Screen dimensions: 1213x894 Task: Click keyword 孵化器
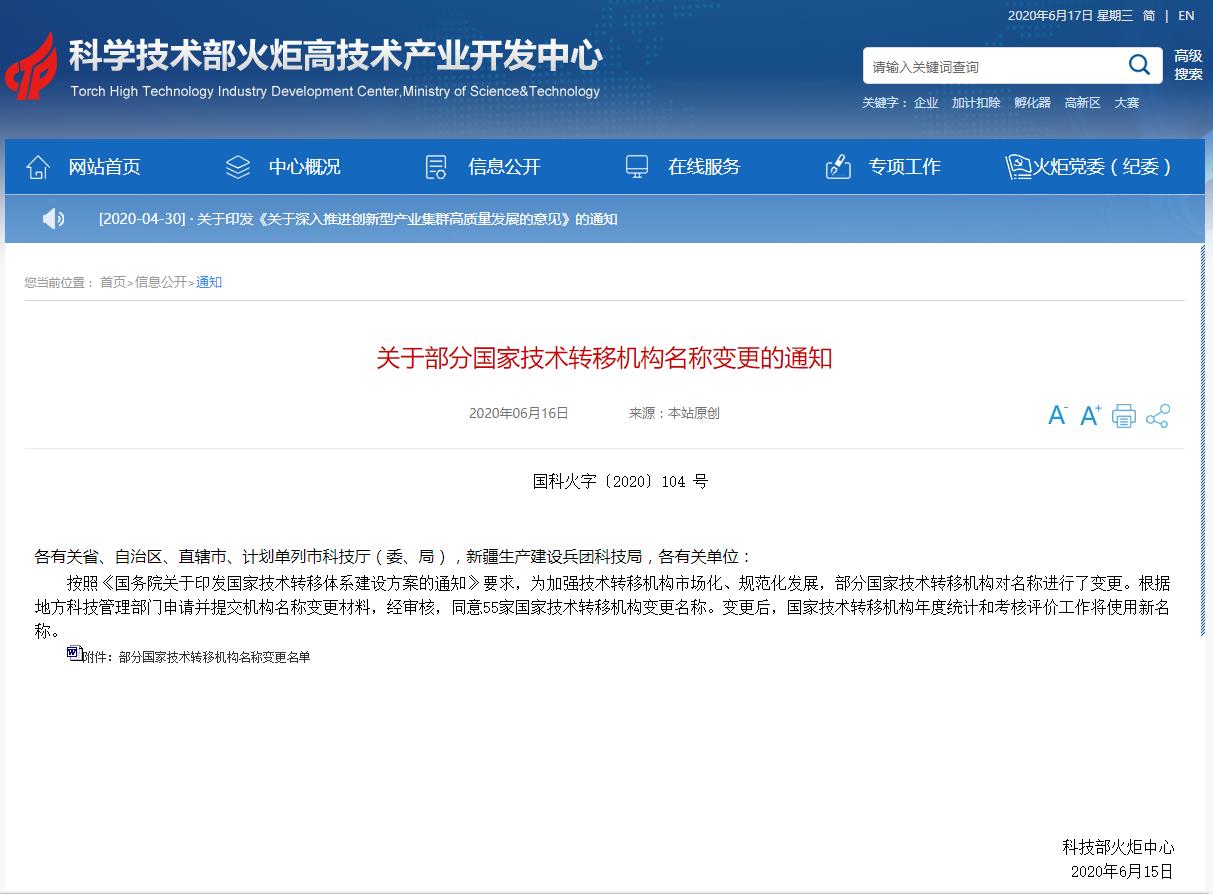click(1032, 103)
